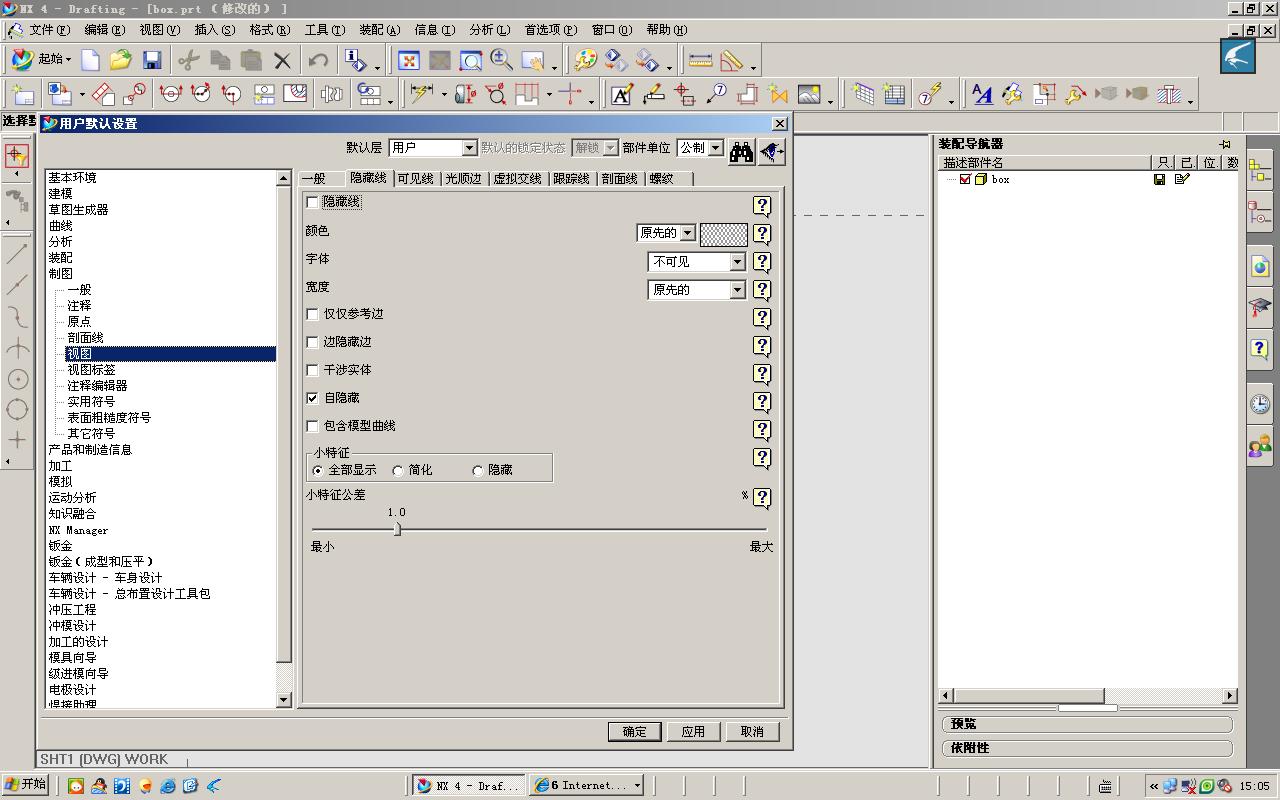Click the Internet Explorer taskbar group button
The image size is (1280, 800).
click(587, 786)
